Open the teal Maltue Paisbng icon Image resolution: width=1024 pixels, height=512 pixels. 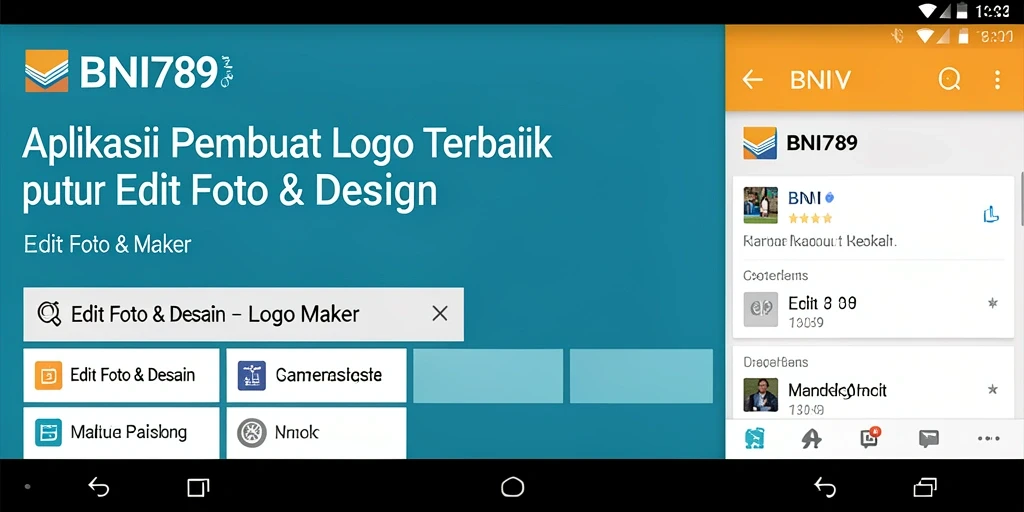tap(48, 432)
